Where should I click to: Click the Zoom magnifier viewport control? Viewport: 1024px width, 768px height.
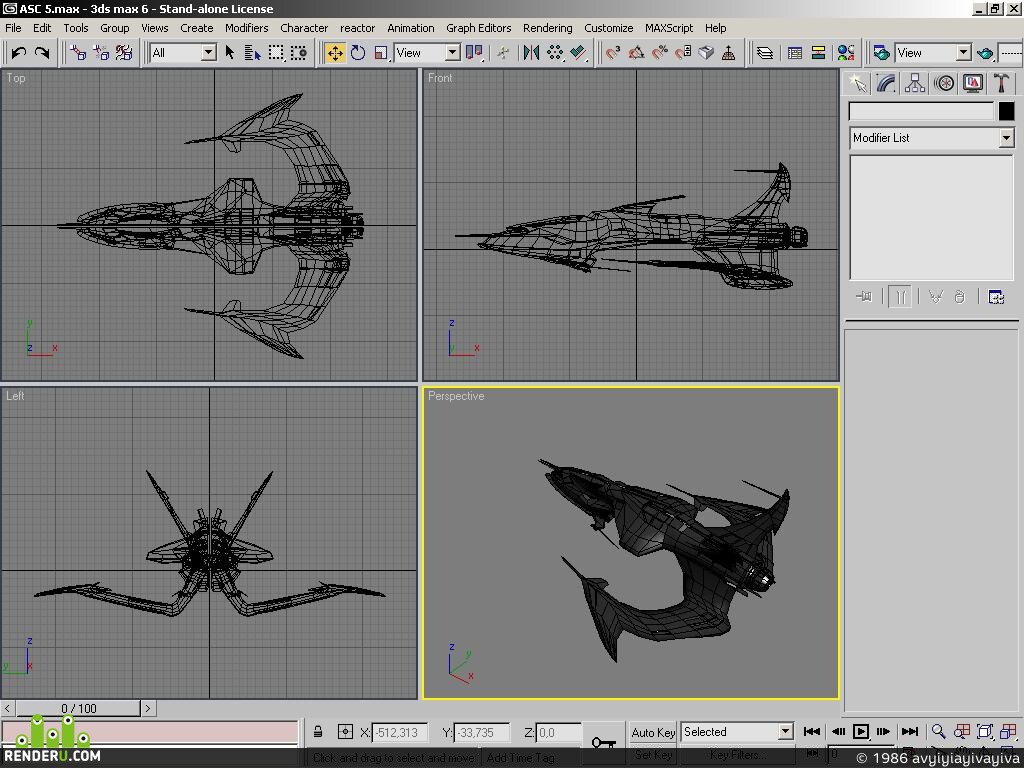[938, 731]
